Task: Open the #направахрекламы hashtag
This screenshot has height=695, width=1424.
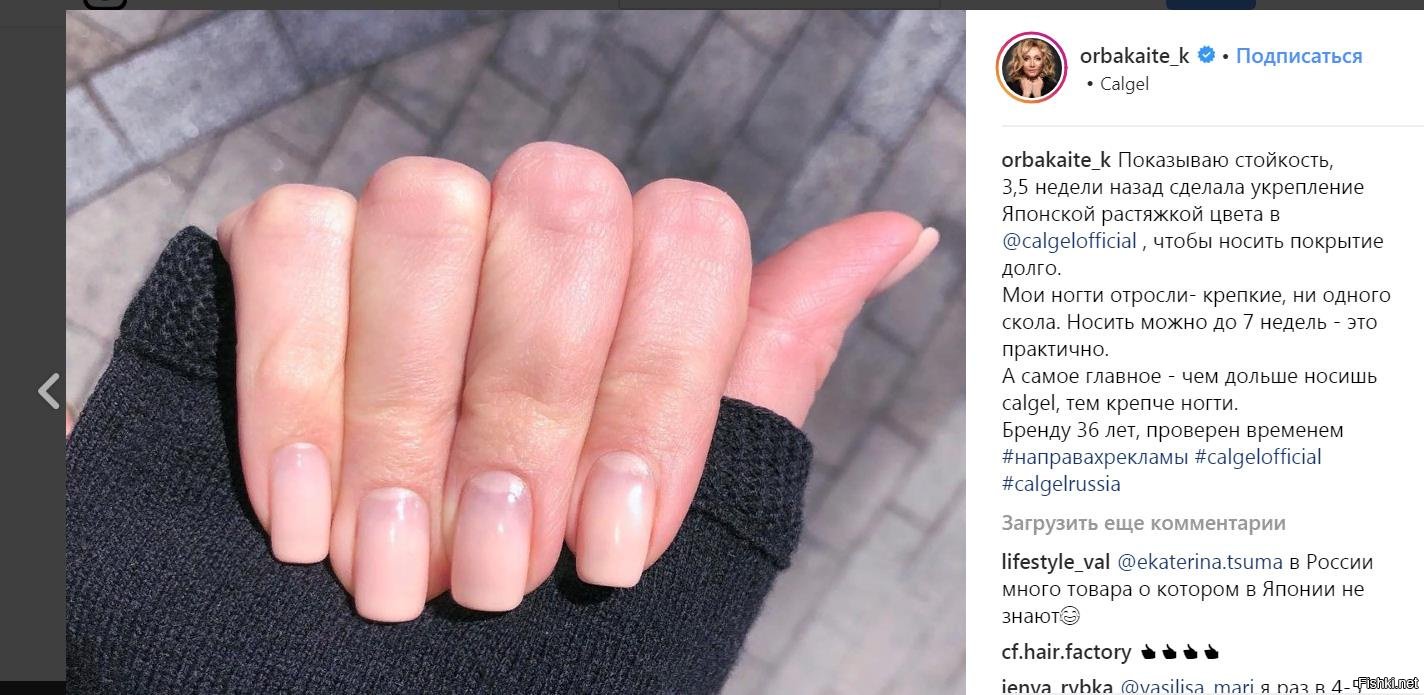Action: [x=1095, y=457]
